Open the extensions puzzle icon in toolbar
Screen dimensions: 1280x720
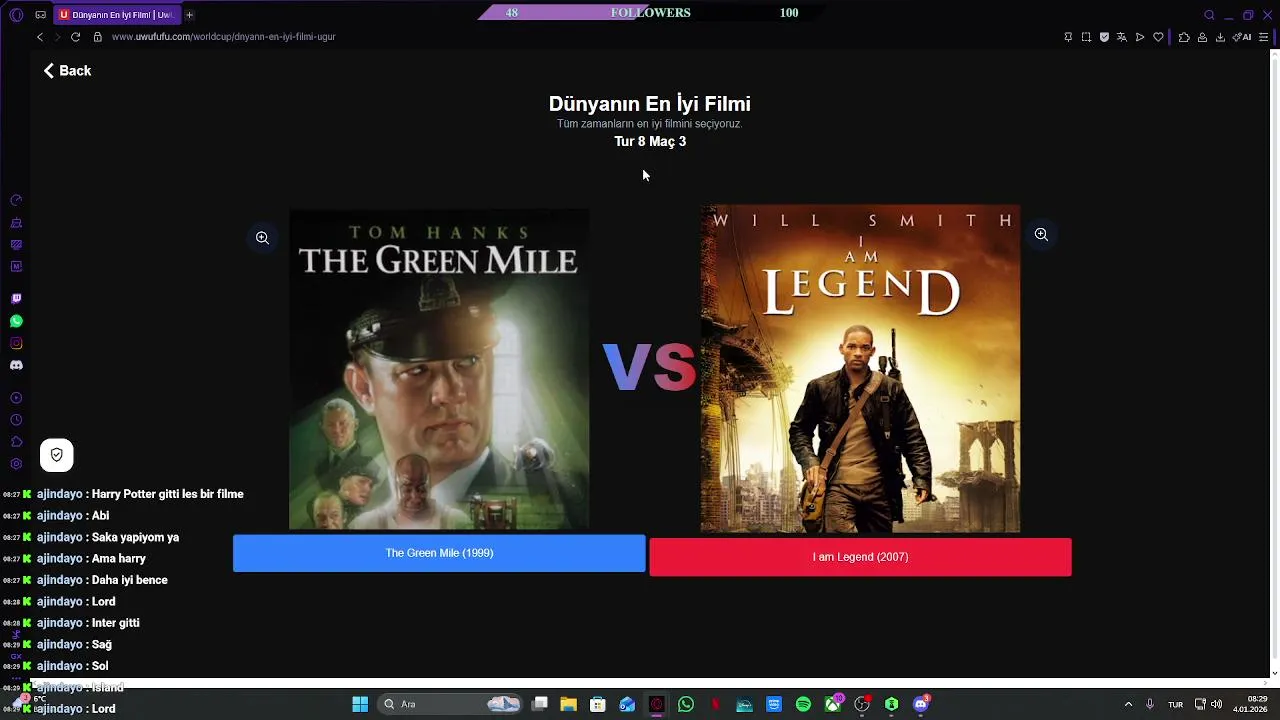pos(1184,37)
